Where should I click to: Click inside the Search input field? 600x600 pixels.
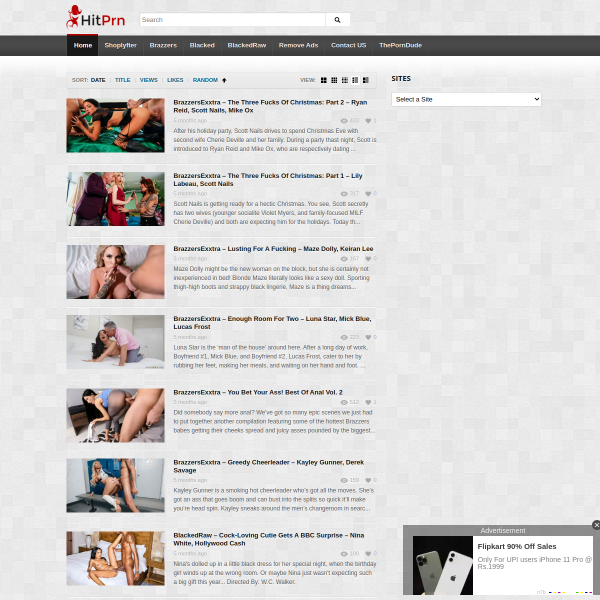pos(232,20)
